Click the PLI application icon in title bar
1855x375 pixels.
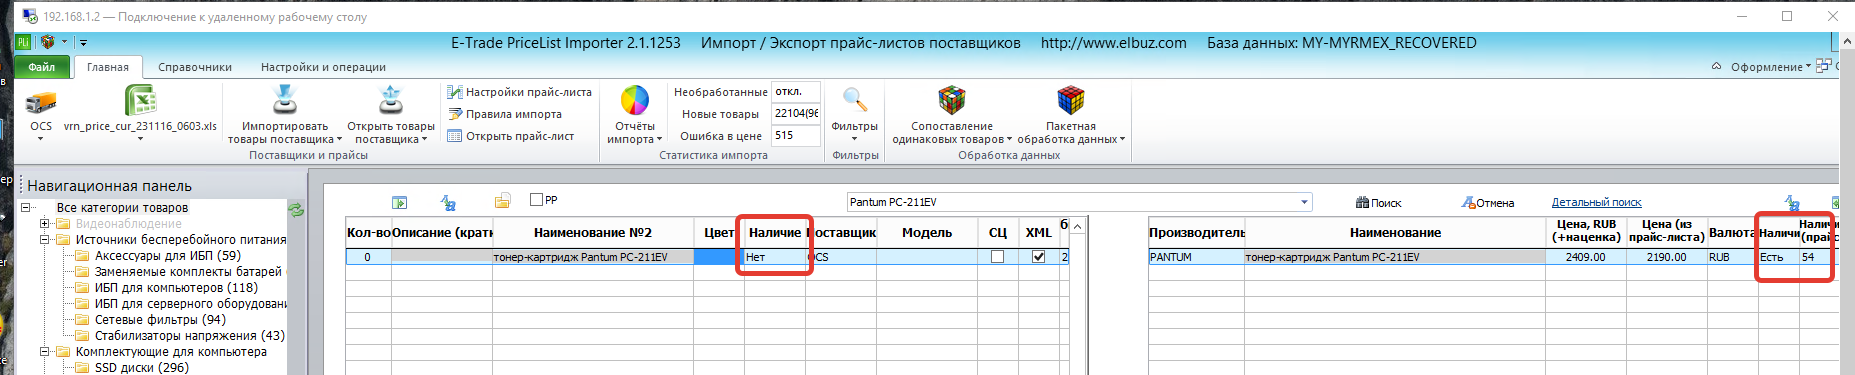pyautogui.click(x=23, y=42)
